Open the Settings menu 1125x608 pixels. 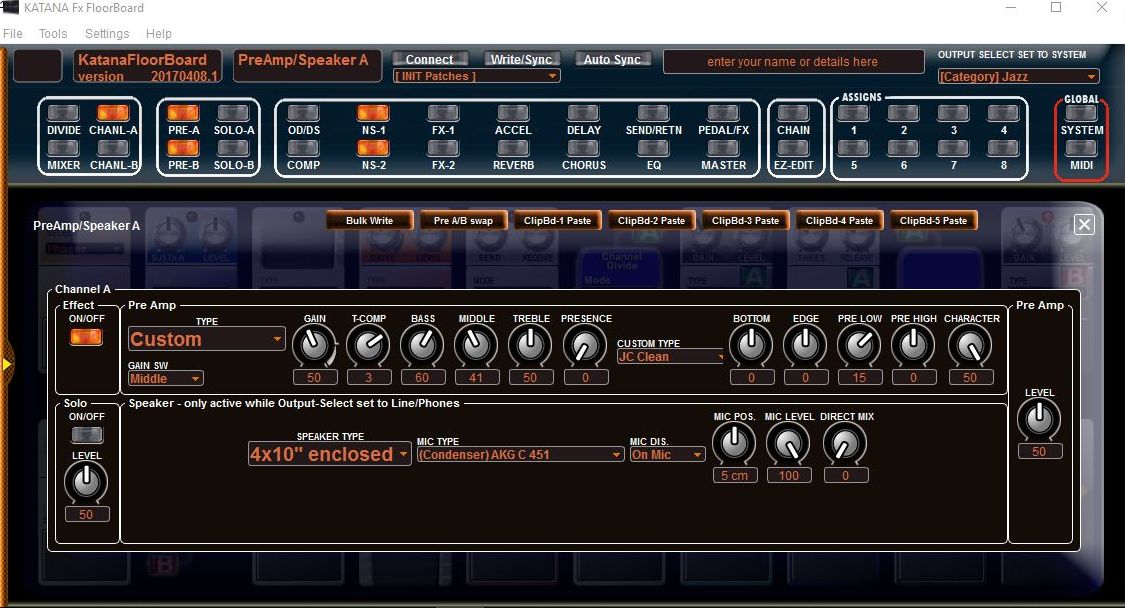(x=107, y=34)
